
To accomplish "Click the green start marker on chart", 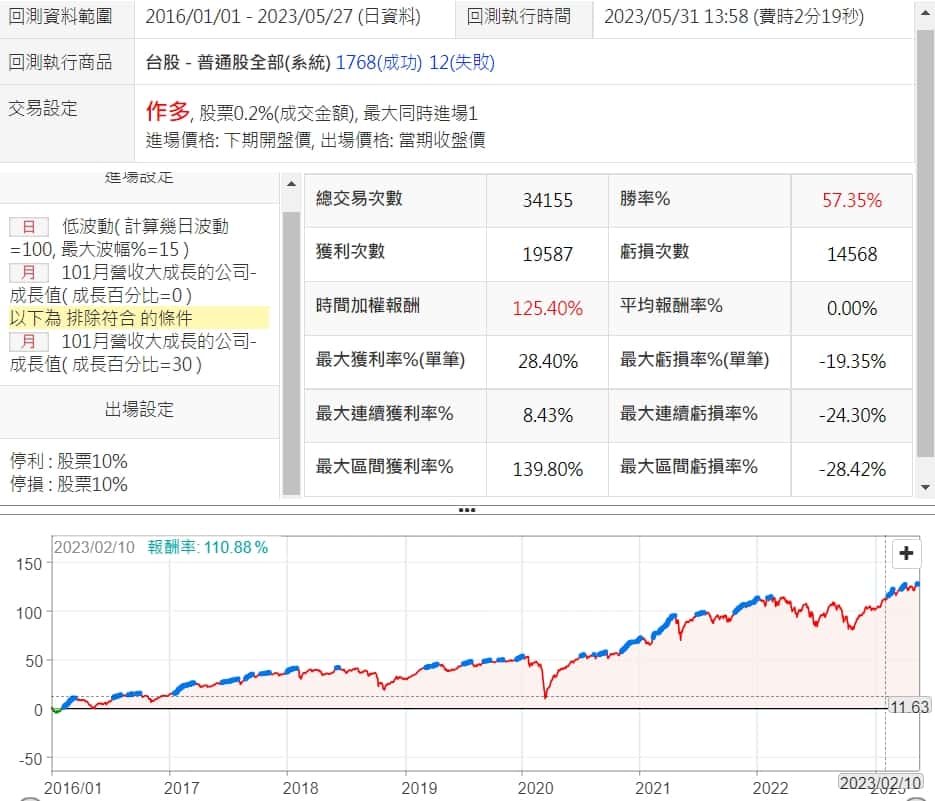I will point(55,709).
